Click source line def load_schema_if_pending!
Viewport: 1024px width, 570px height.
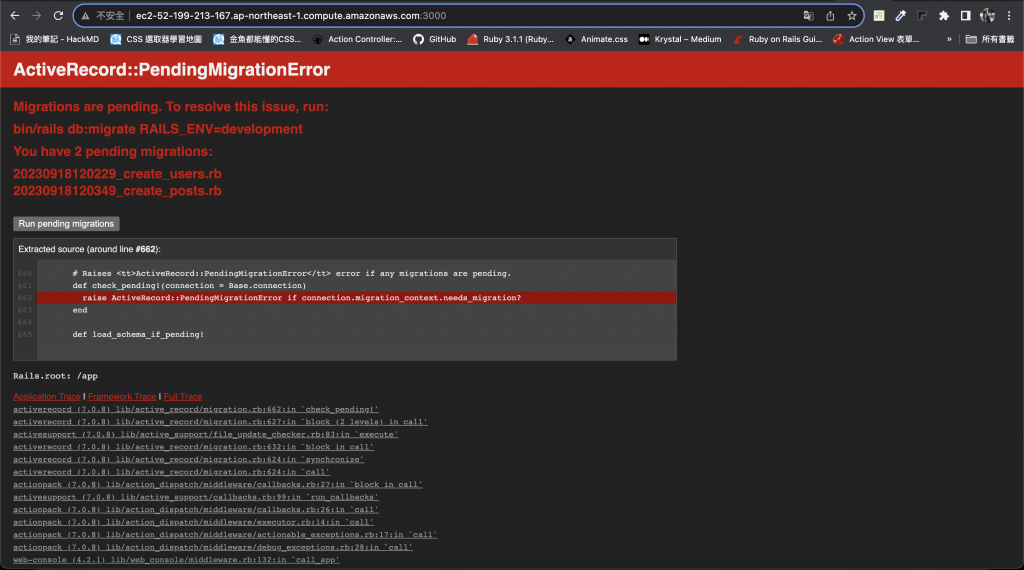pyautogui.click(x=138, y=334)
